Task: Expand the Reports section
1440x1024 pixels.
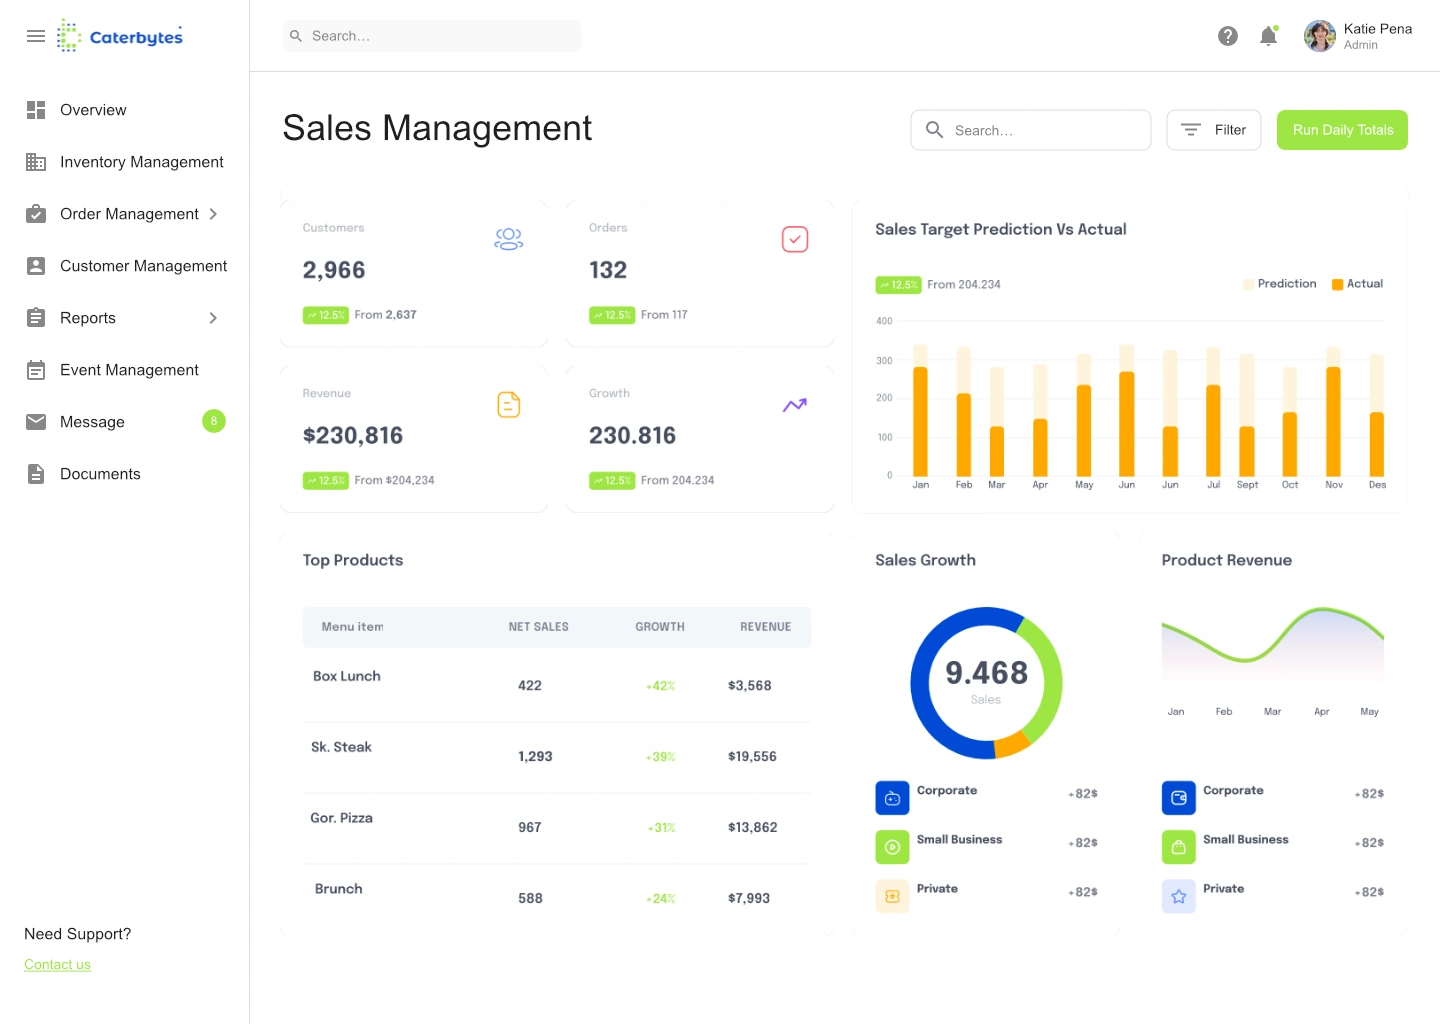Action: (212, 317)
